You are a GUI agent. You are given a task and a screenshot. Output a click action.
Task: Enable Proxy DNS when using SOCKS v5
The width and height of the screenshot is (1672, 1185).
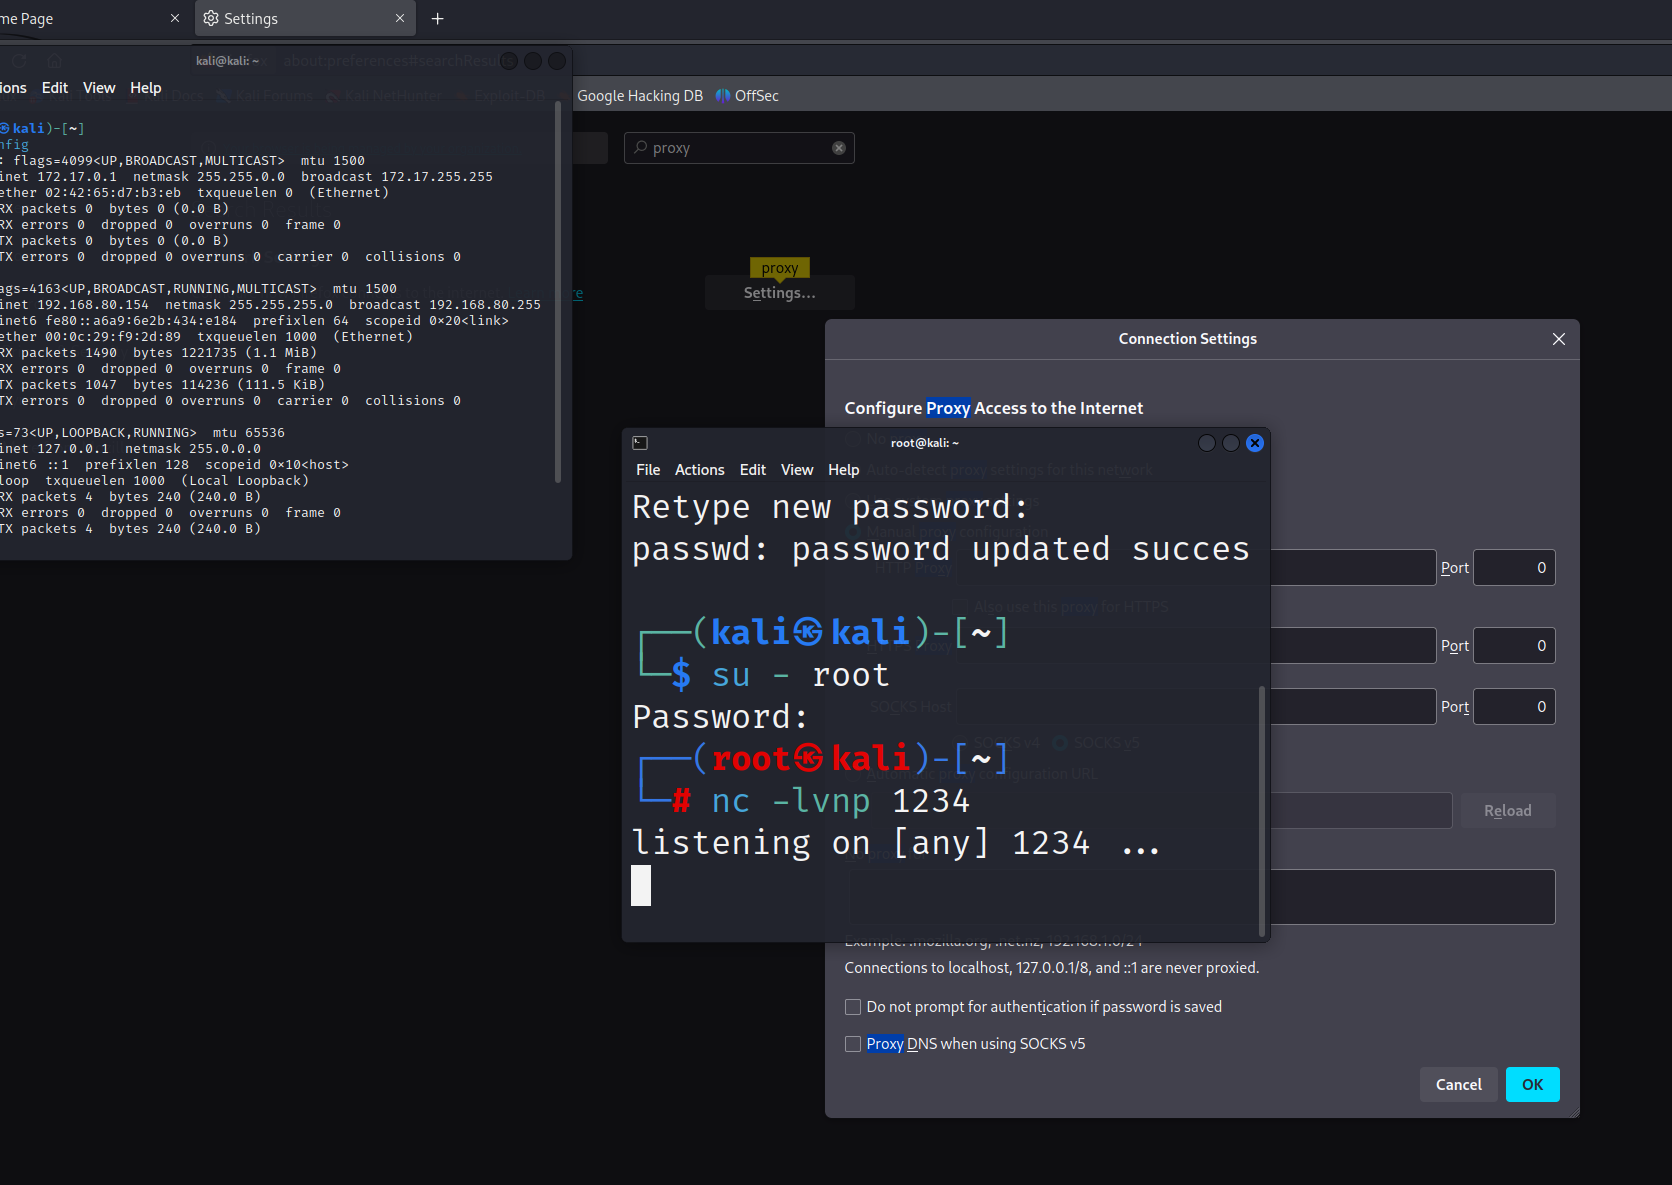click(x=853, y=1044)
